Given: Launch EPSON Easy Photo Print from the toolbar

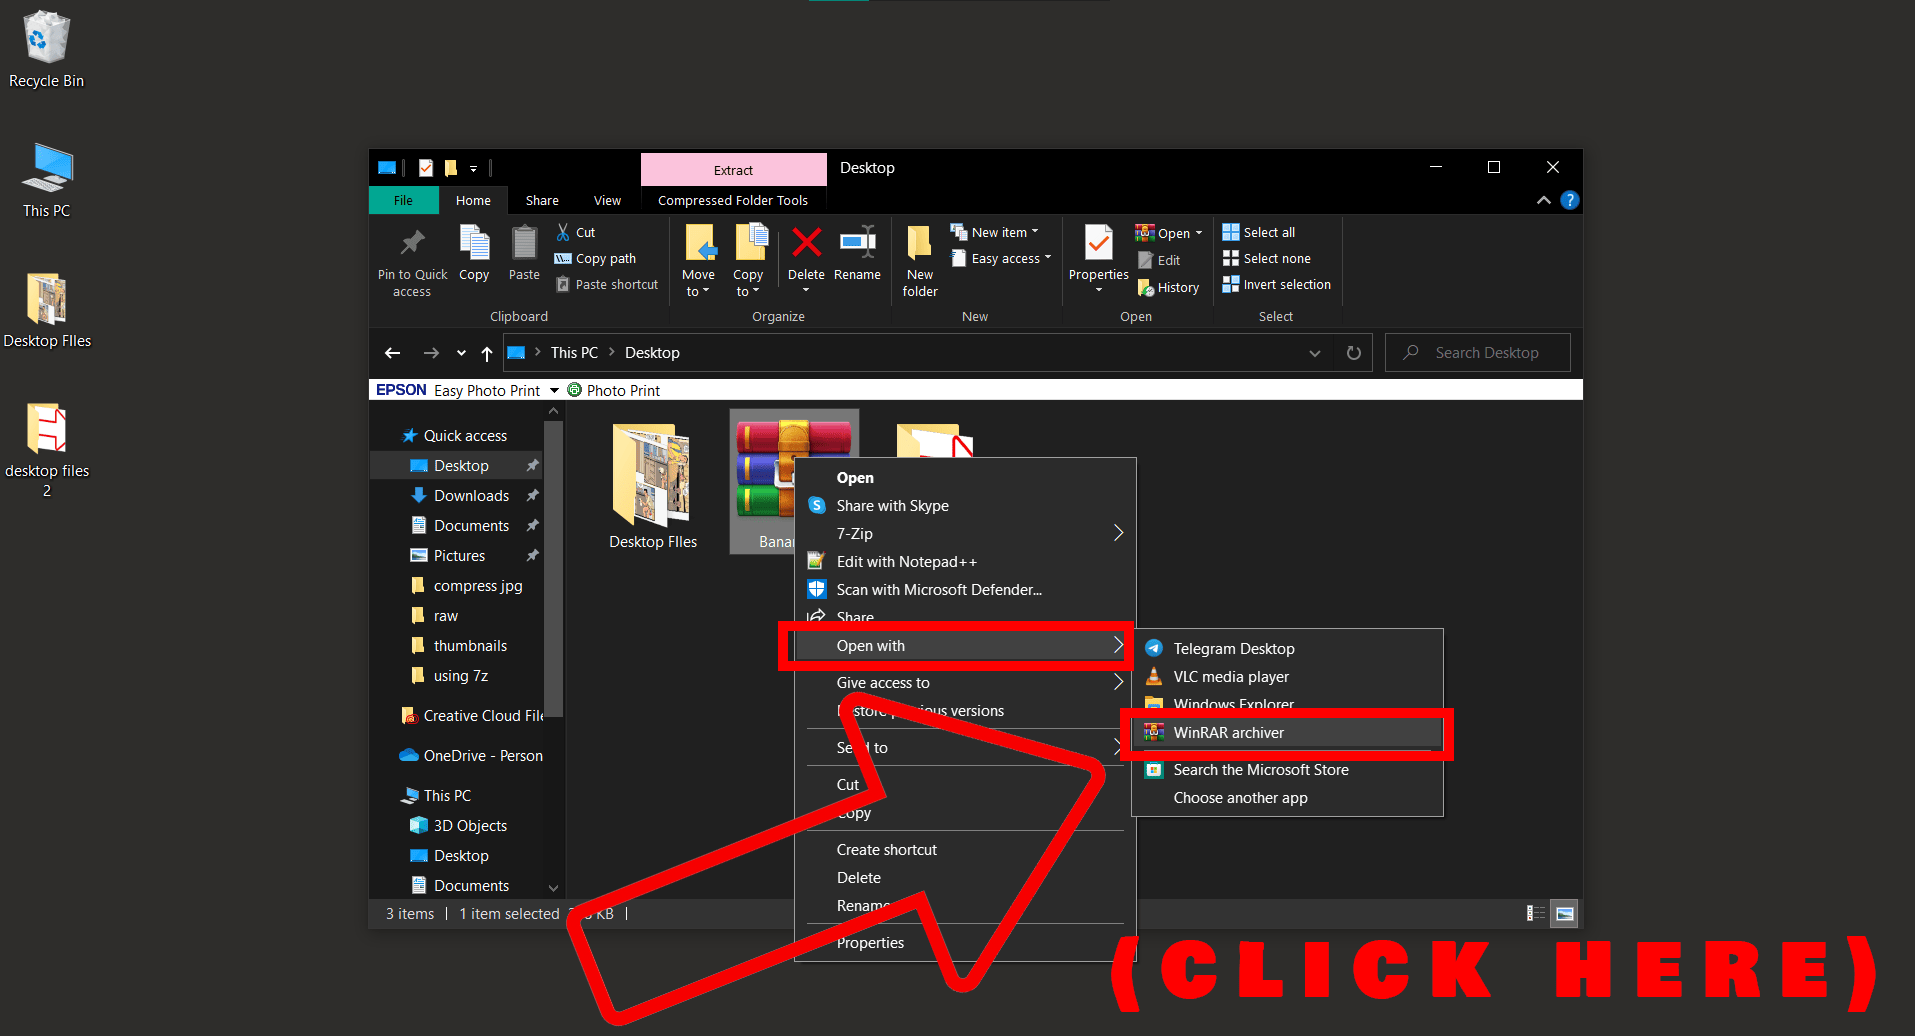Looking at the screenshot, I should [460, 389].
